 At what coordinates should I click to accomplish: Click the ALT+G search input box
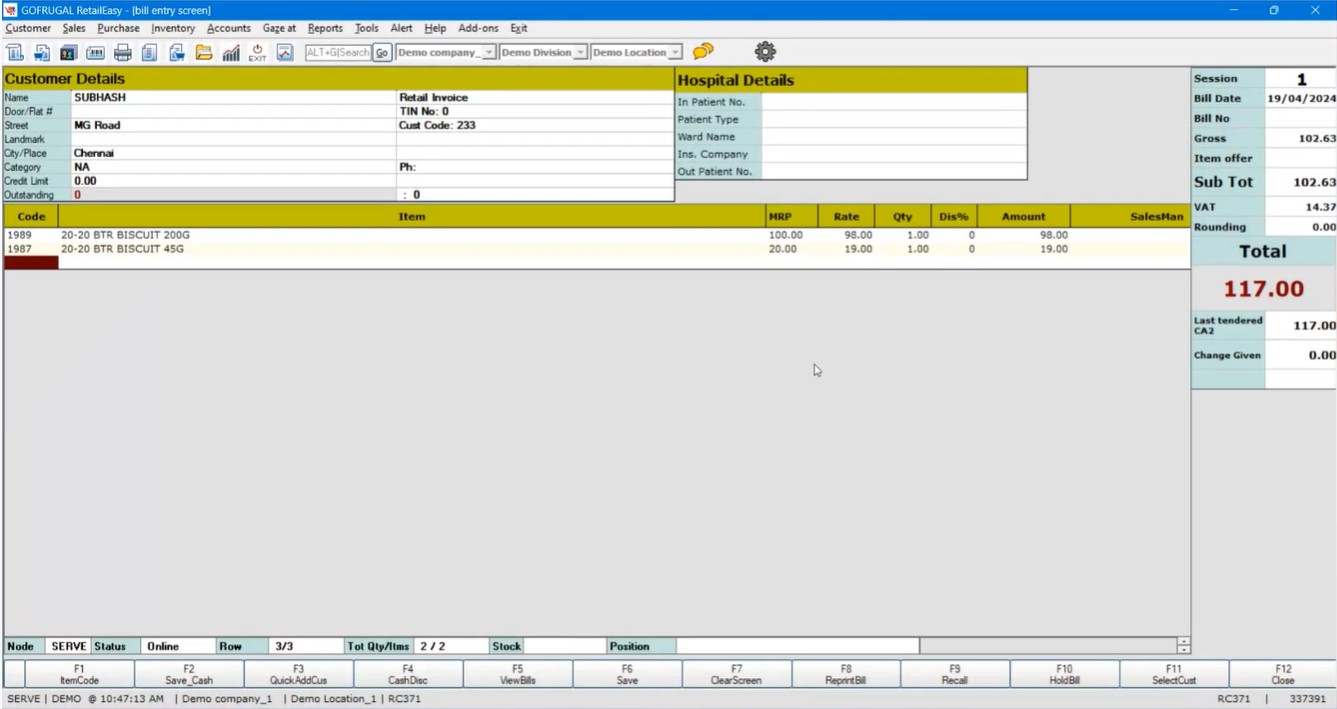pos(338,52)
